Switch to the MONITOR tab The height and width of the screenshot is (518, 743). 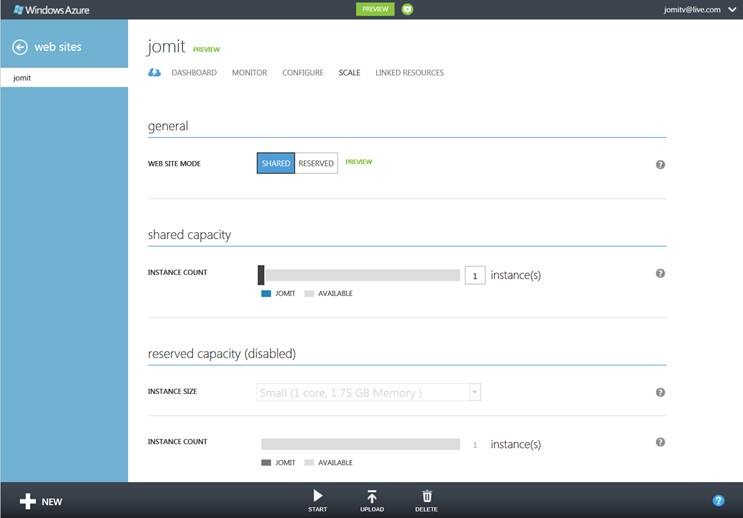click(x=249, y=73)
